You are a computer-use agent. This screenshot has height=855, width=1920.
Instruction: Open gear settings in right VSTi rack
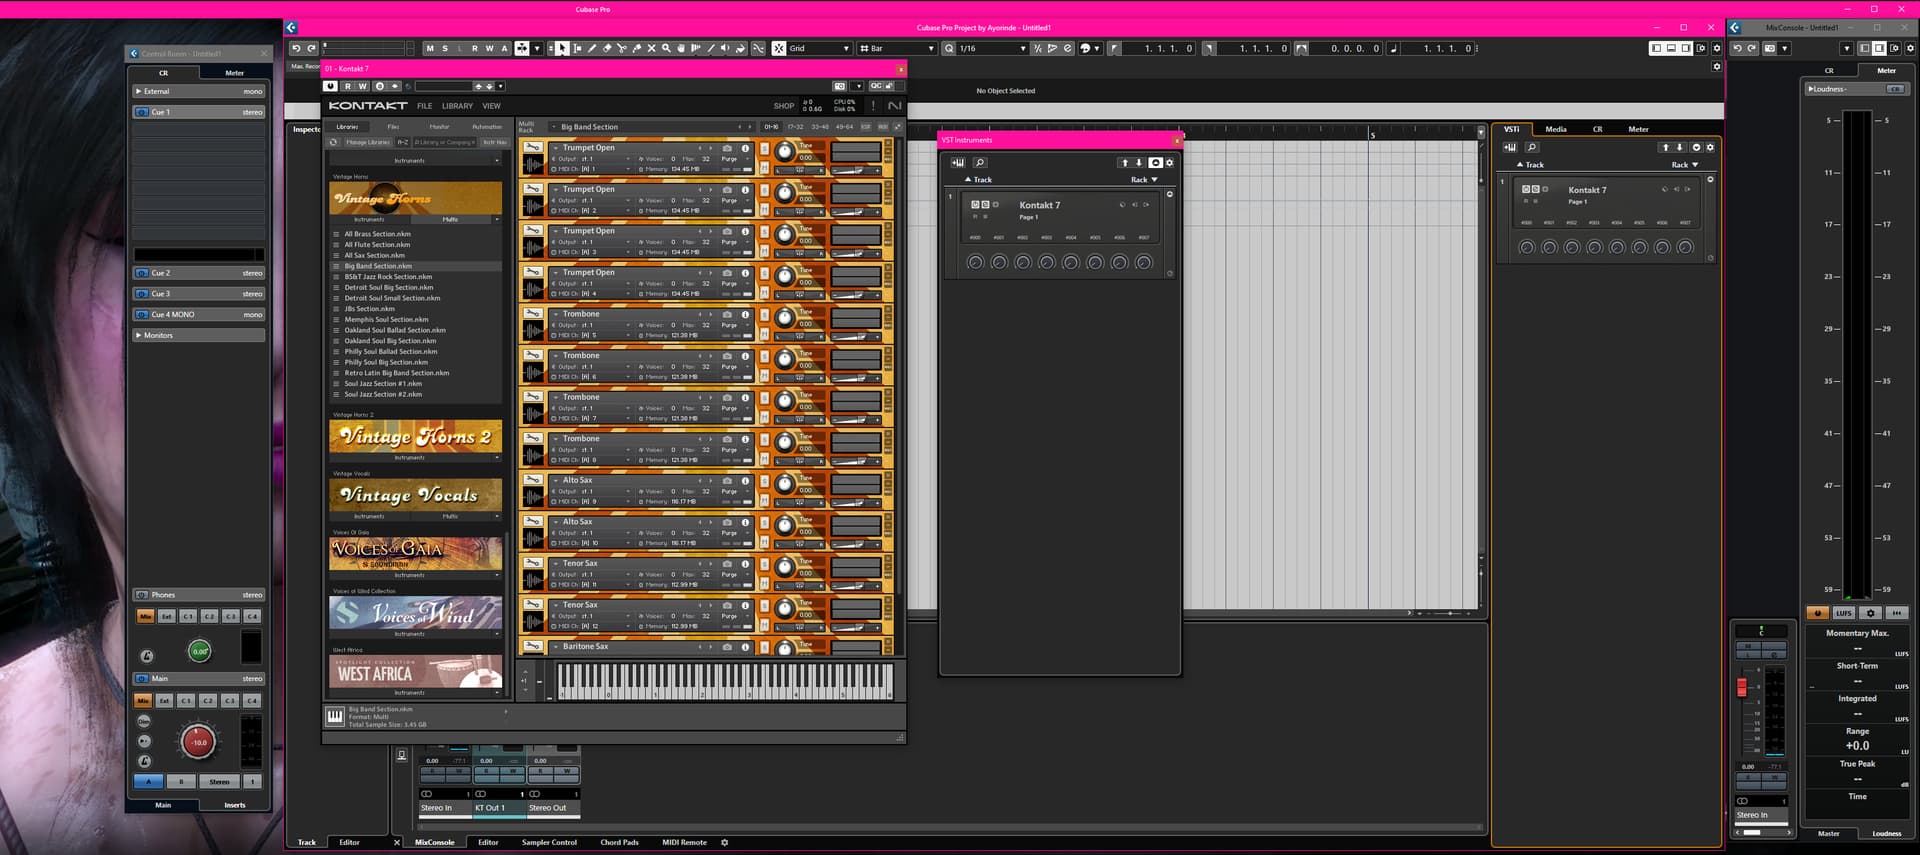(x=1710, y=147)
